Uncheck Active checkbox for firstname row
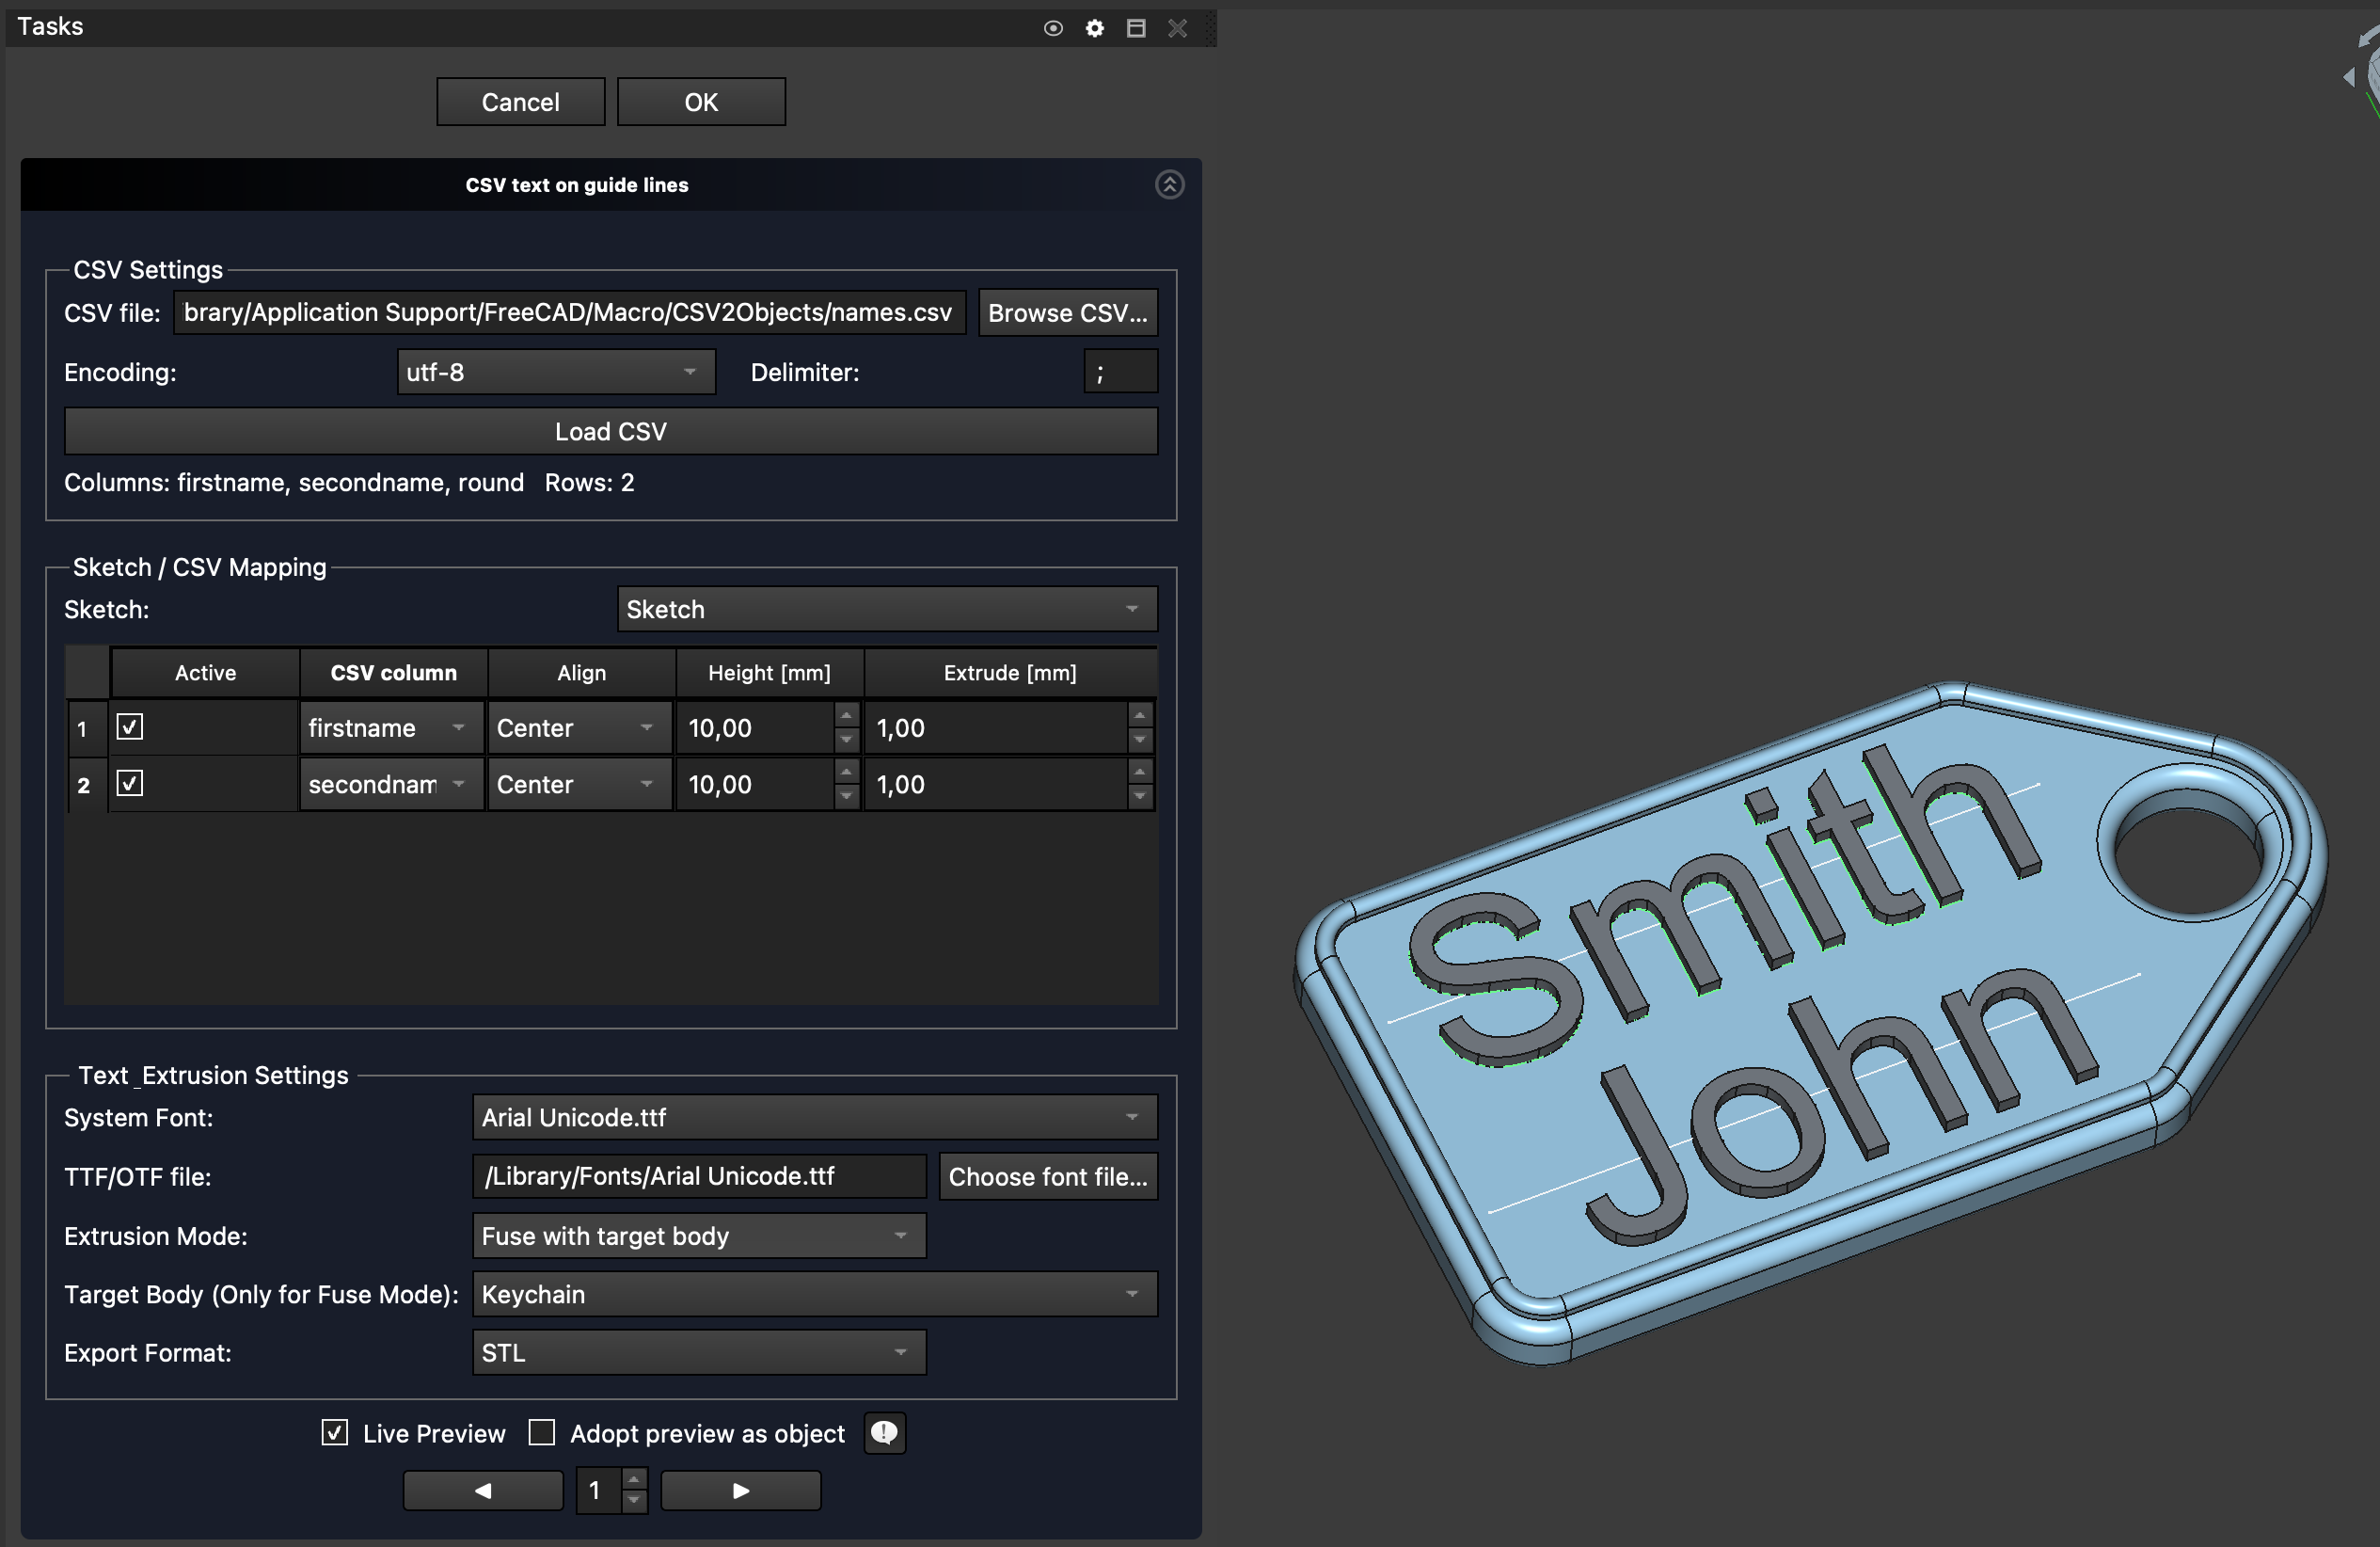 tap(130, 727)
